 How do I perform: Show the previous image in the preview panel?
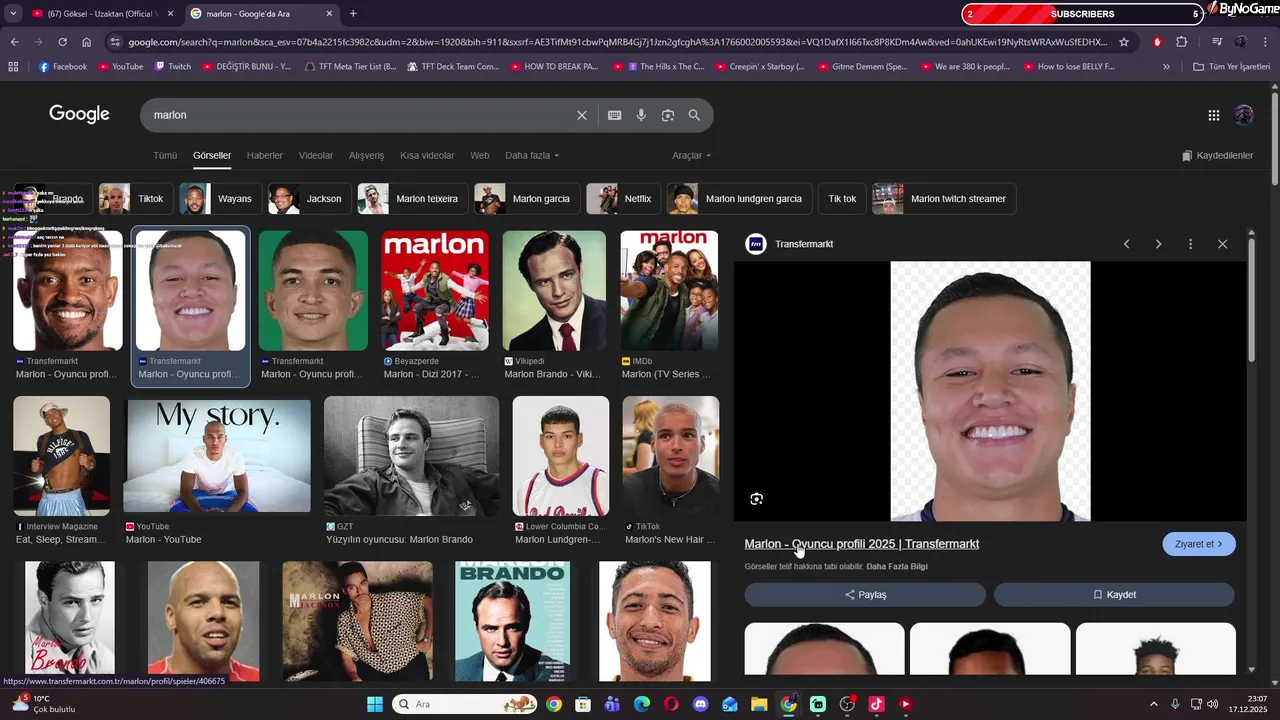(x=1126, y=244)
